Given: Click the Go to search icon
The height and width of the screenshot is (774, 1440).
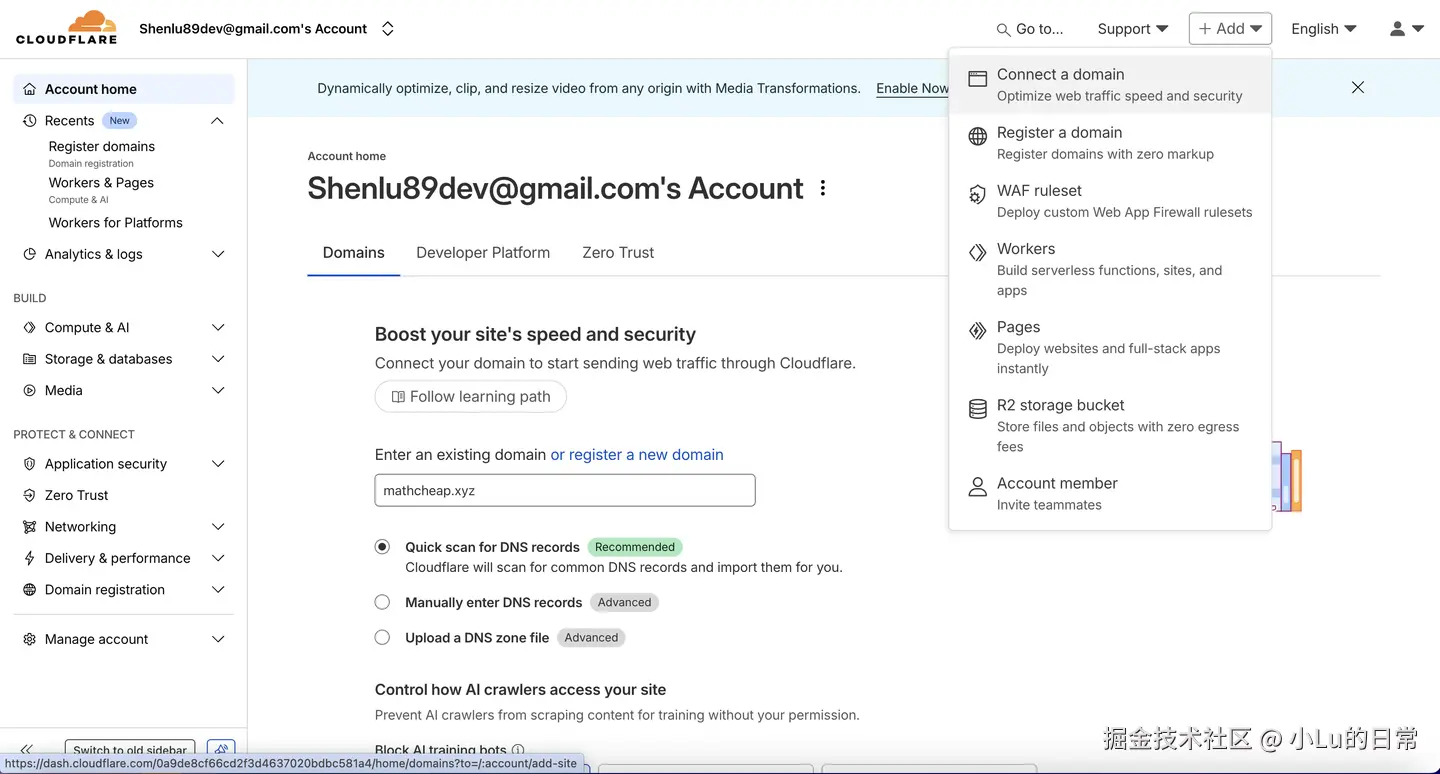Looking at the screenshot, I should tap(1003, 30).
